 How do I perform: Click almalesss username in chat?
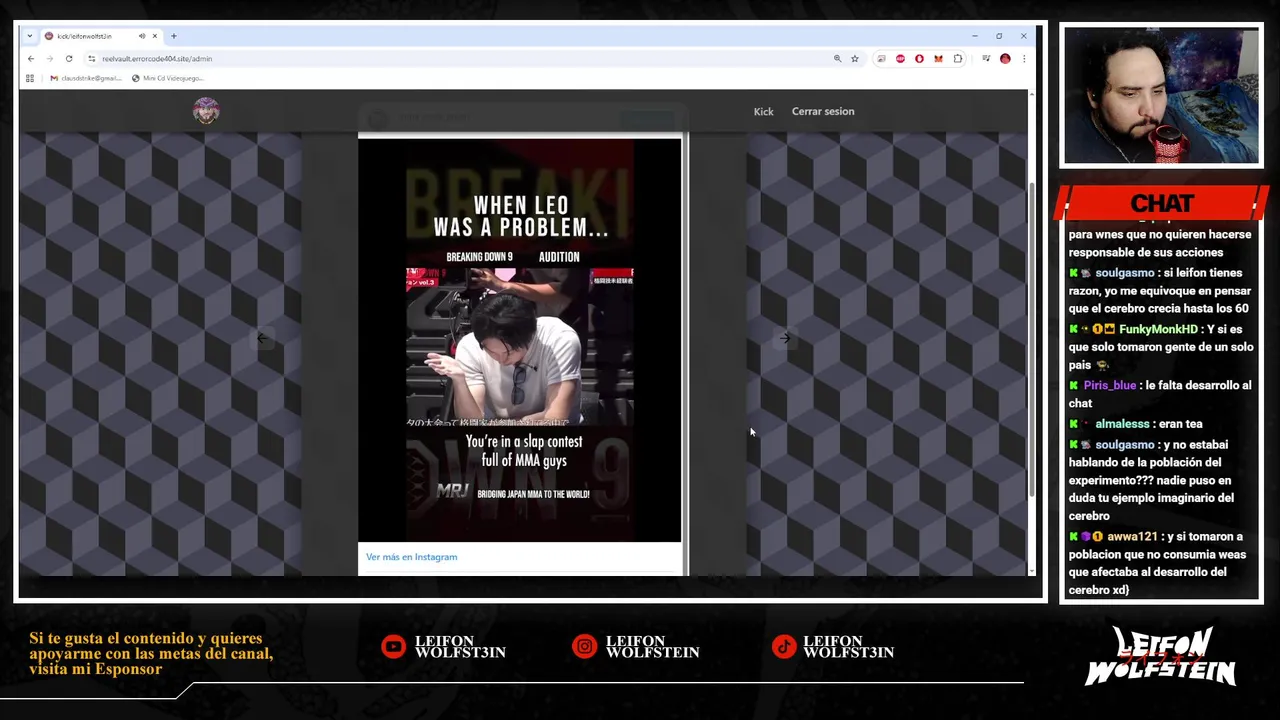(1122, 424)
